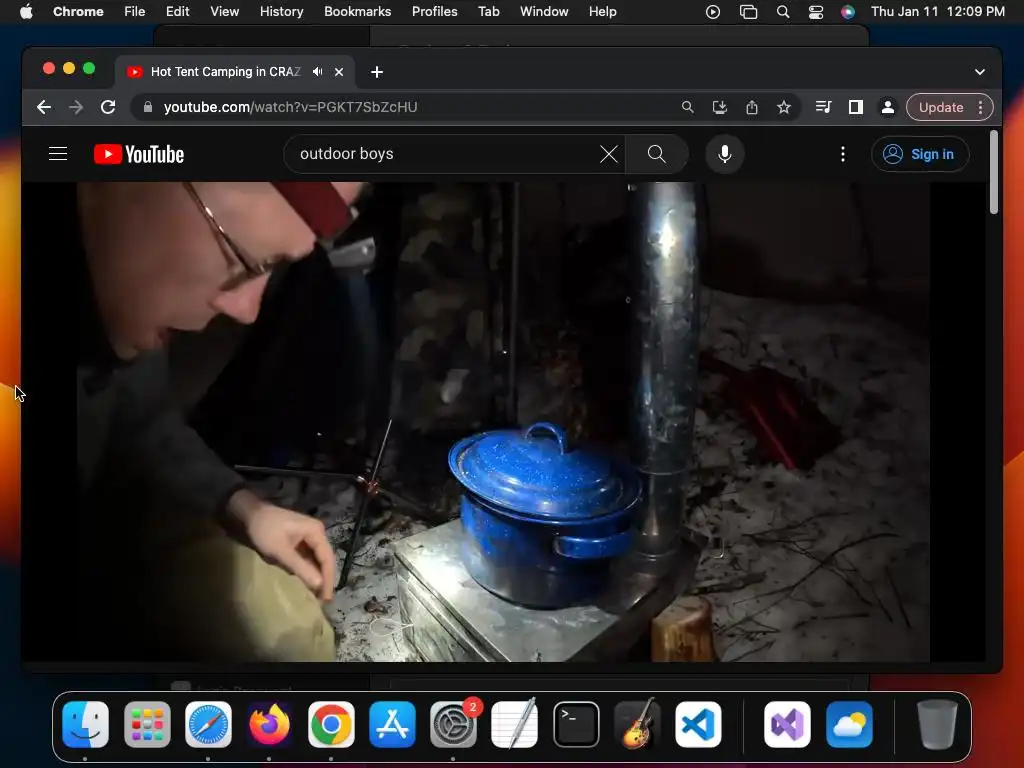Open a new Chrome tab
Screen dimensions: 1024x768
377,72
